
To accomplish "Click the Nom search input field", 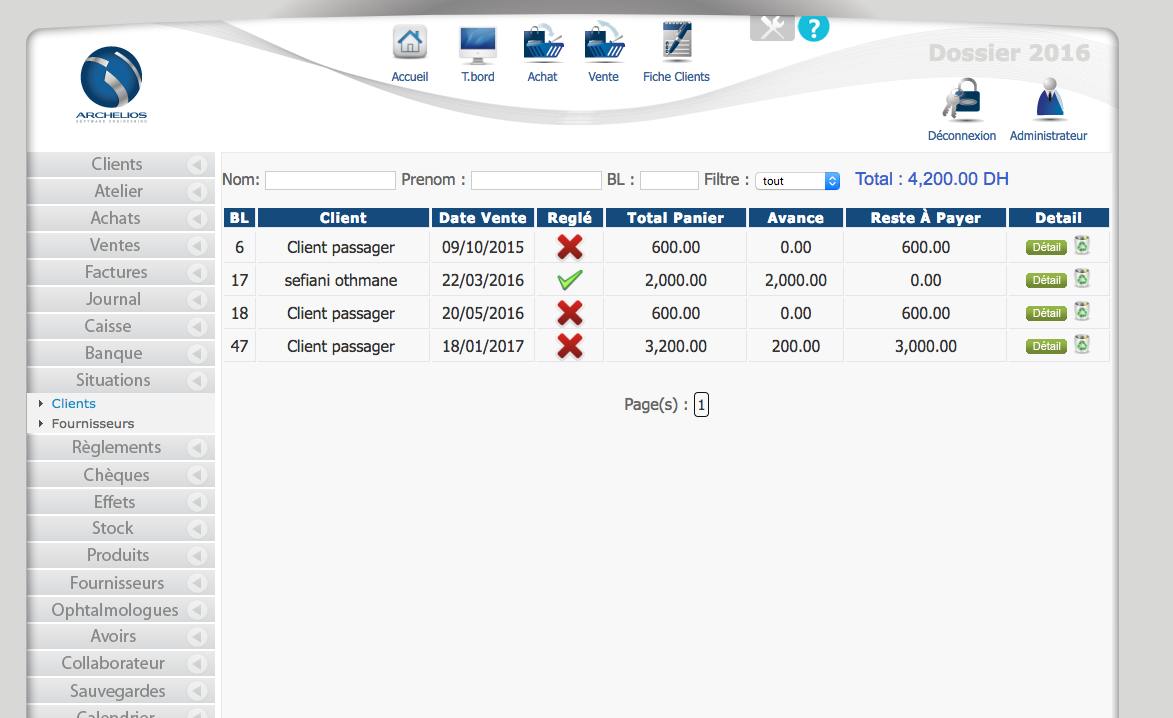I will (330, 181).
